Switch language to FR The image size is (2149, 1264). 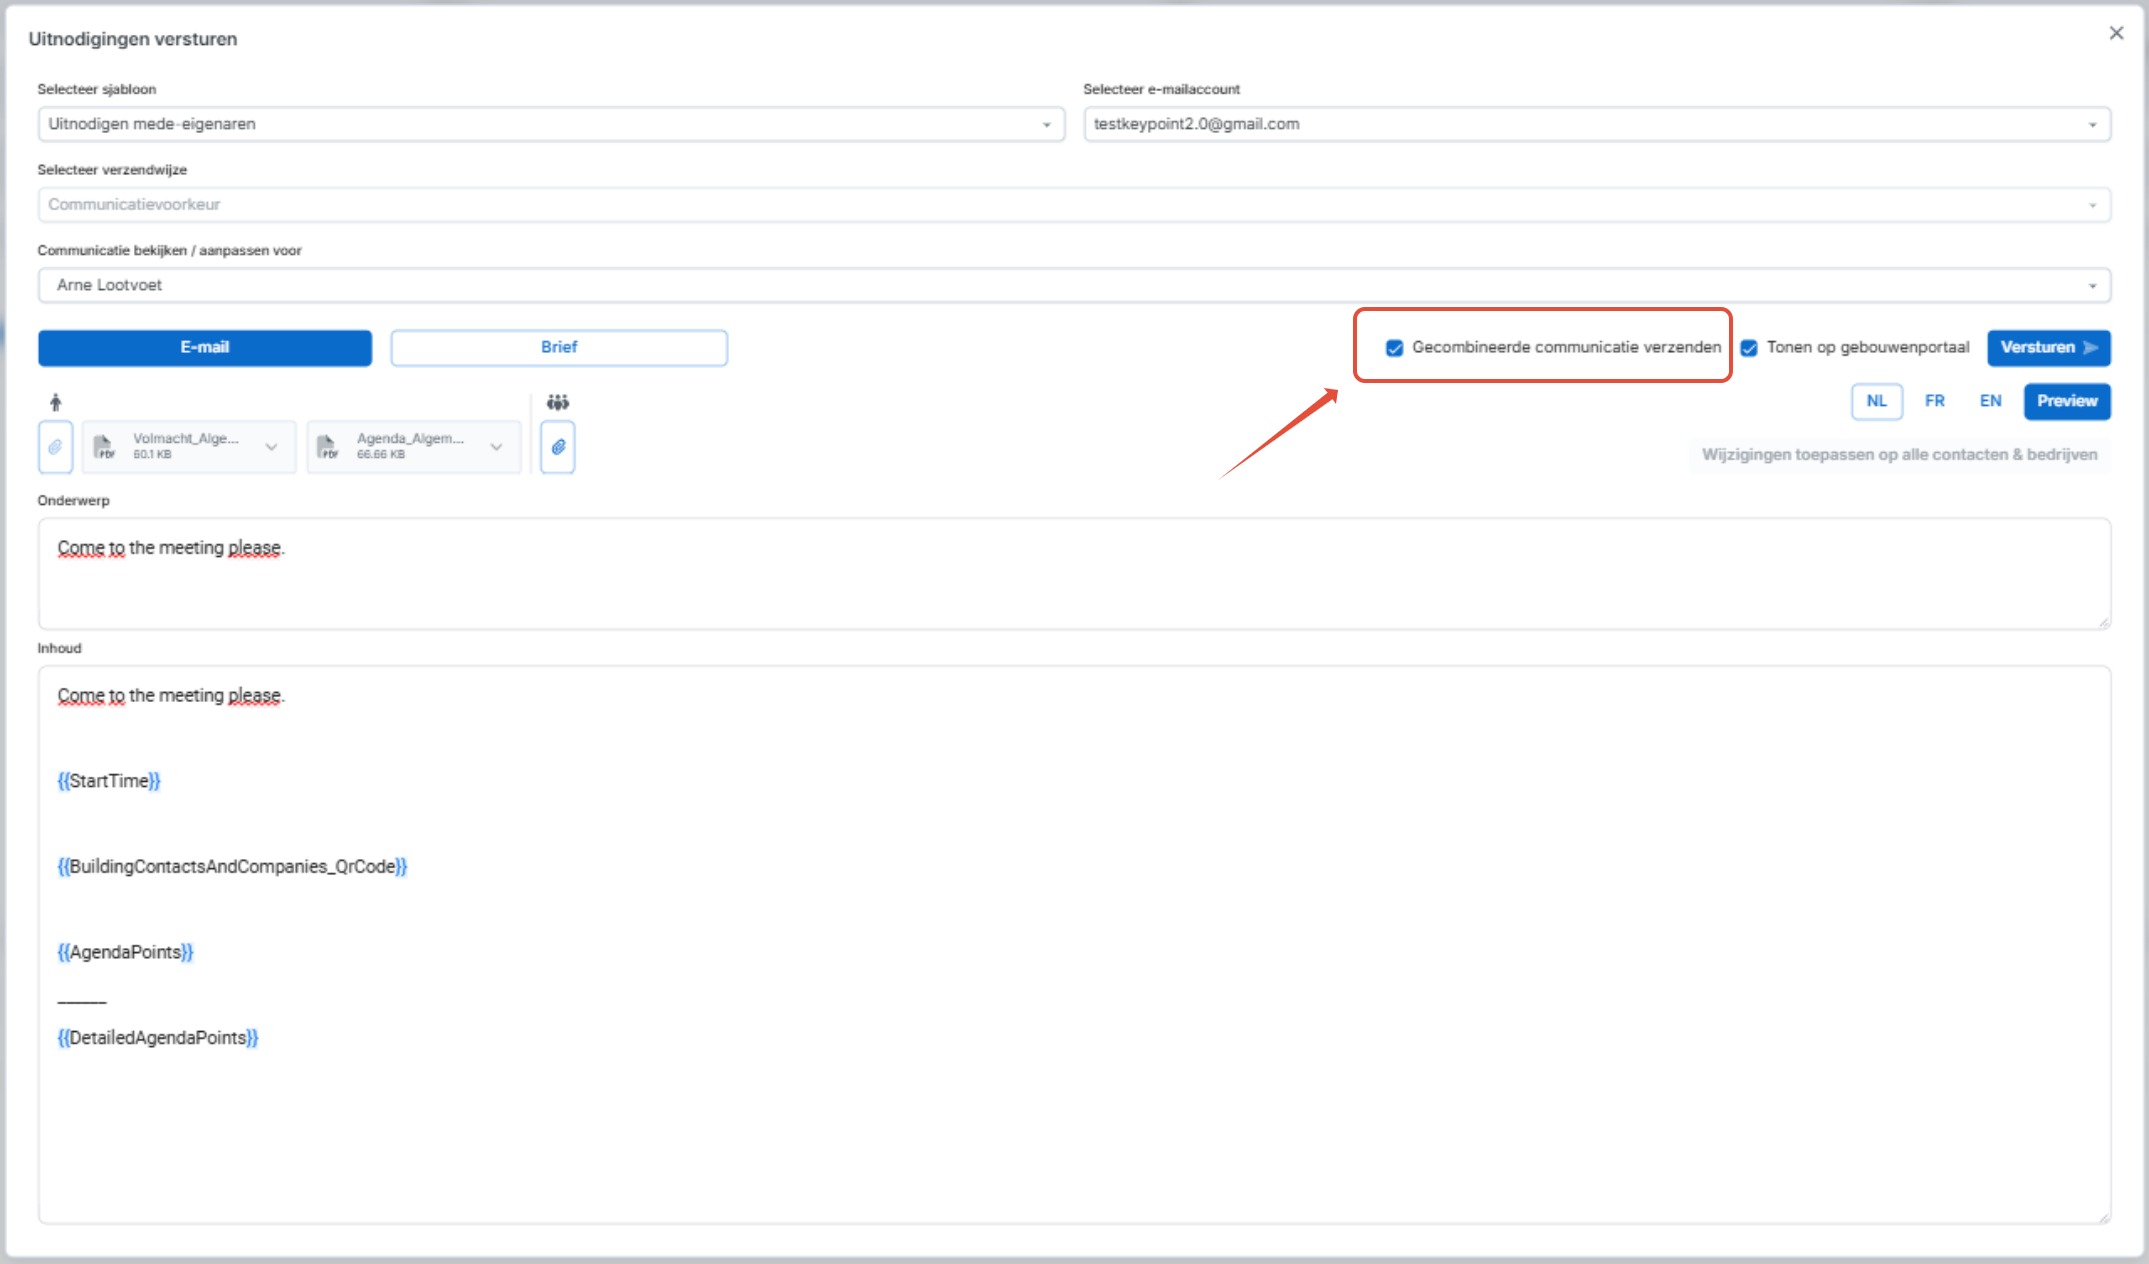tap(1934, 401)
